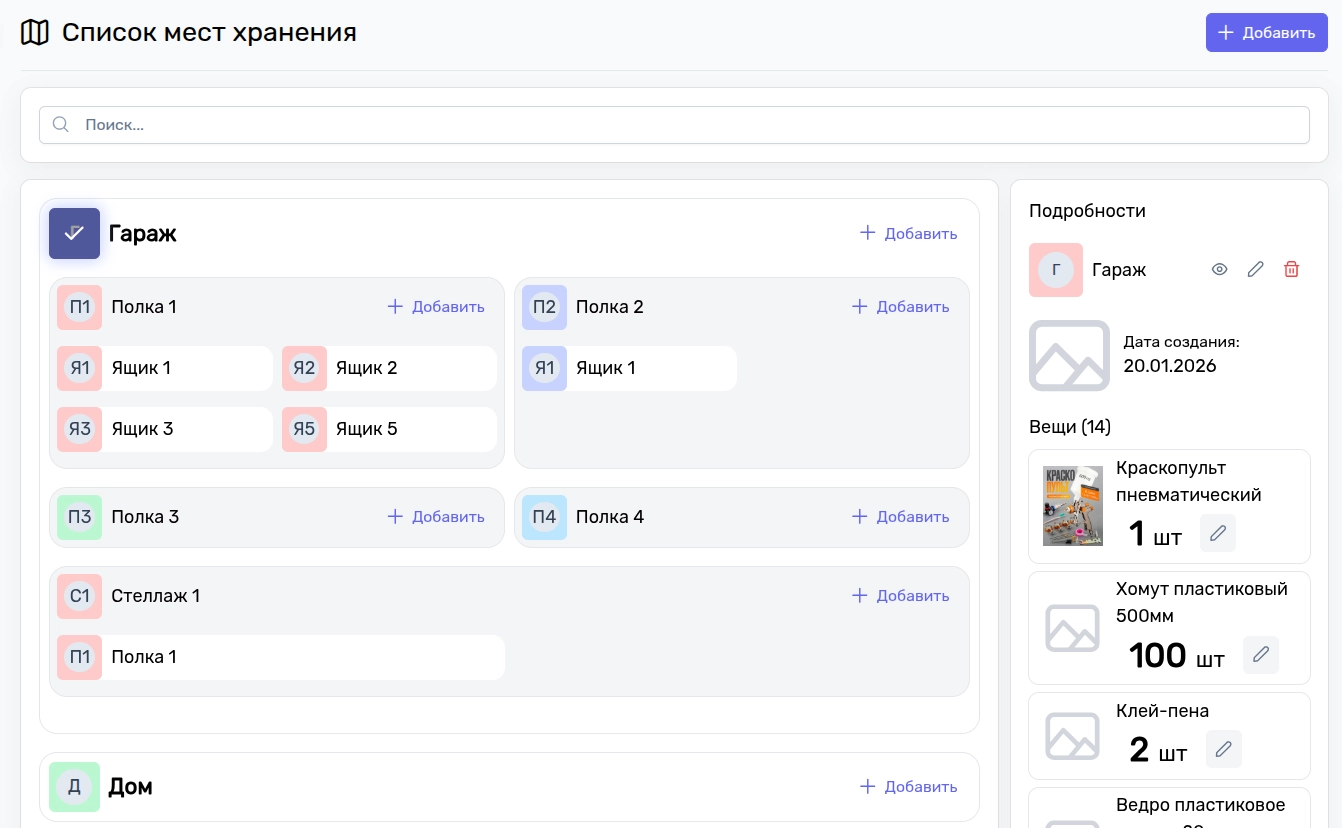This screenshot has height=828, width=1342.
Task: Click Добавить in the Полка 4 row
Action: click(x=900, y=517)
